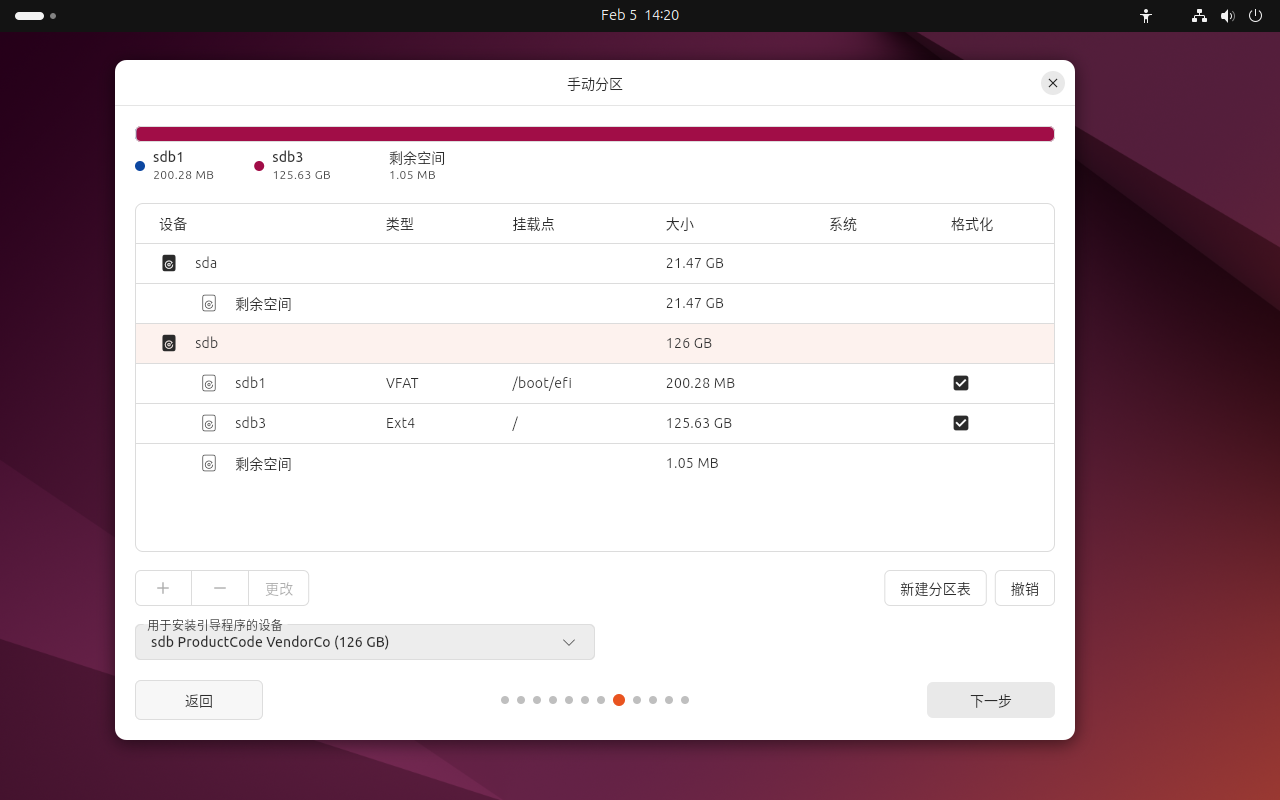Click the sda disk drive icon
1280x800 pixels.
point(169,263)
